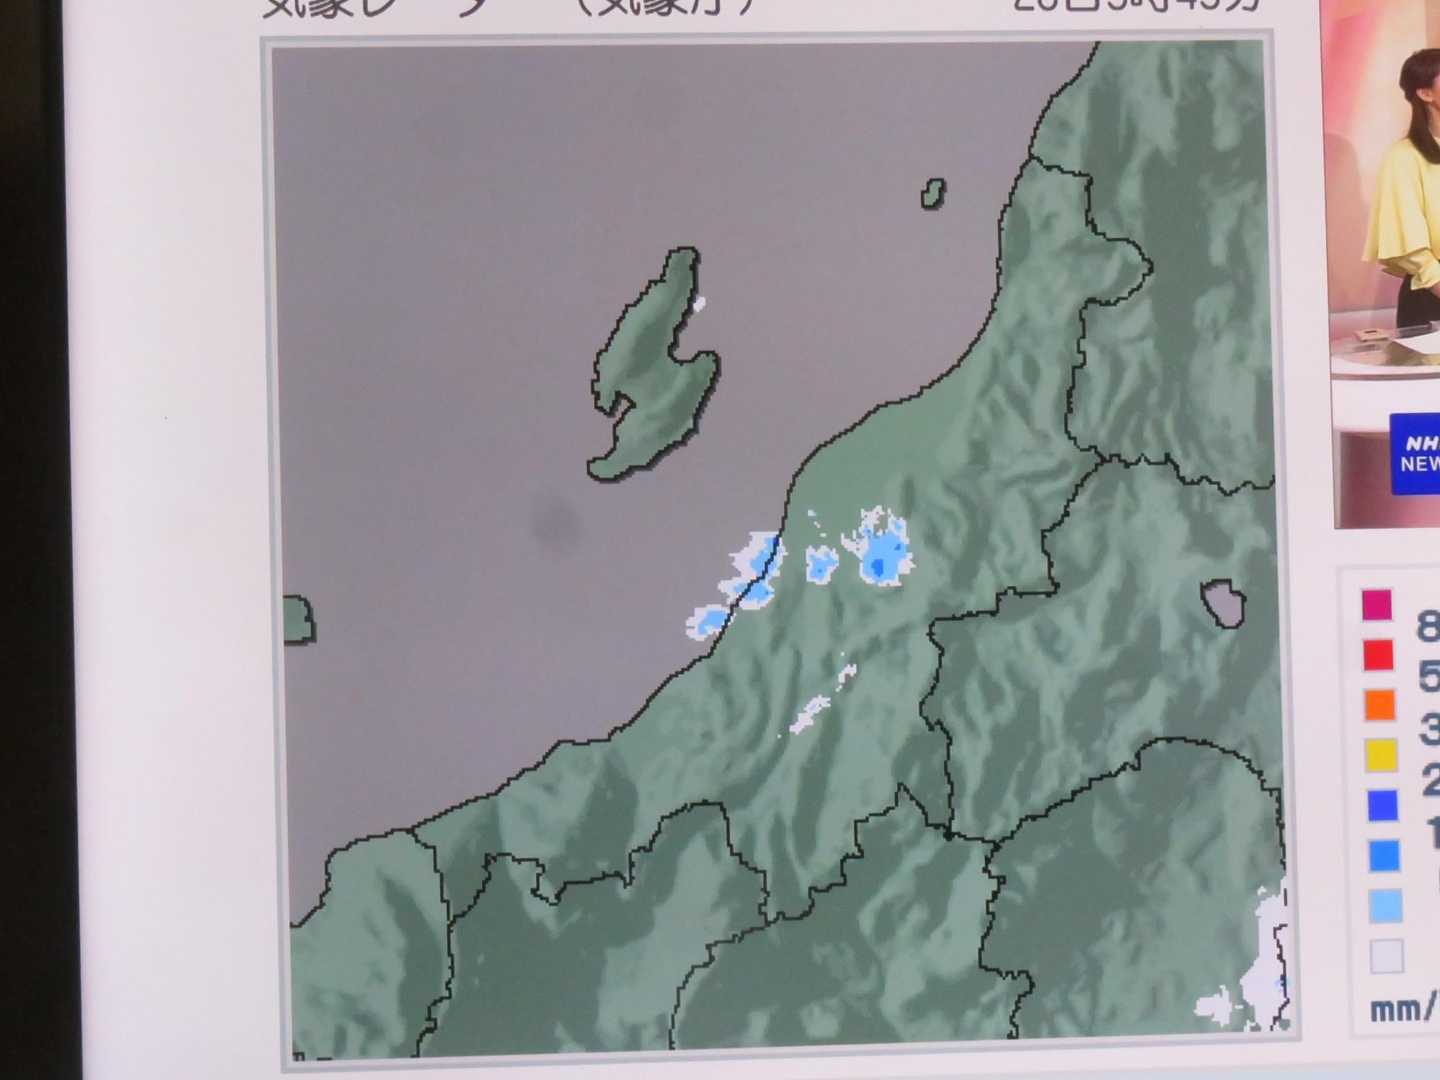Click the timestamp at the top right of the map
The height and width of the screenshot is (1080, 1440).
[1135, 6]
